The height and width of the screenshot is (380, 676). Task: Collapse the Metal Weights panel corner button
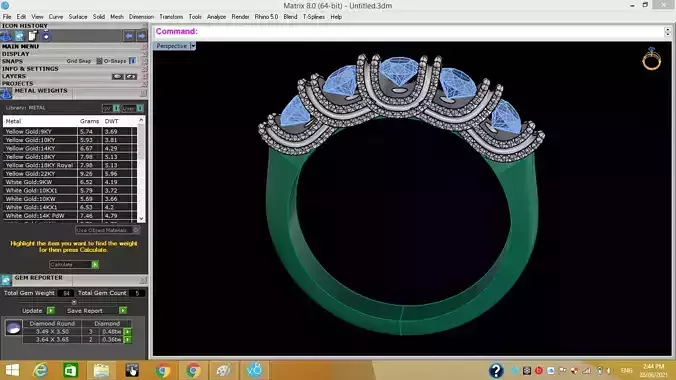click(143, 93)
